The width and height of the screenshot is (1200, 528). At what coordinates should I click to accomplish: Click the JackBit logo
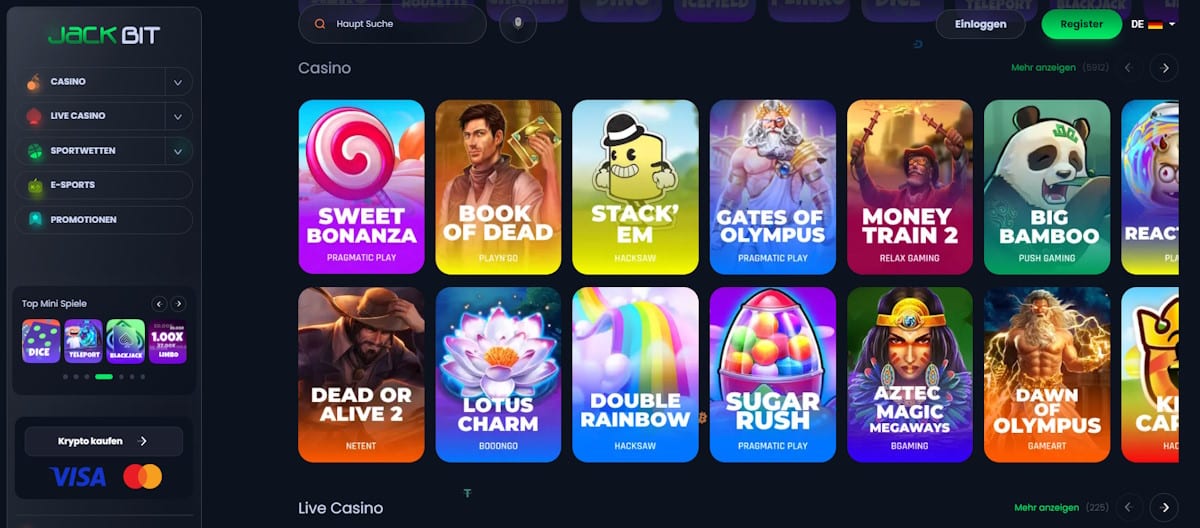(104, 36)
